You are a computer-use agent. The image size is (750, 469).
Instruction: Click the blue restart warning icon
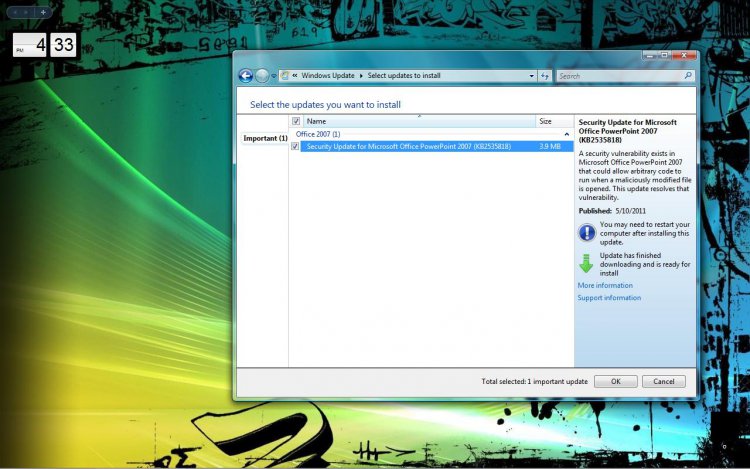click(587, 233)
